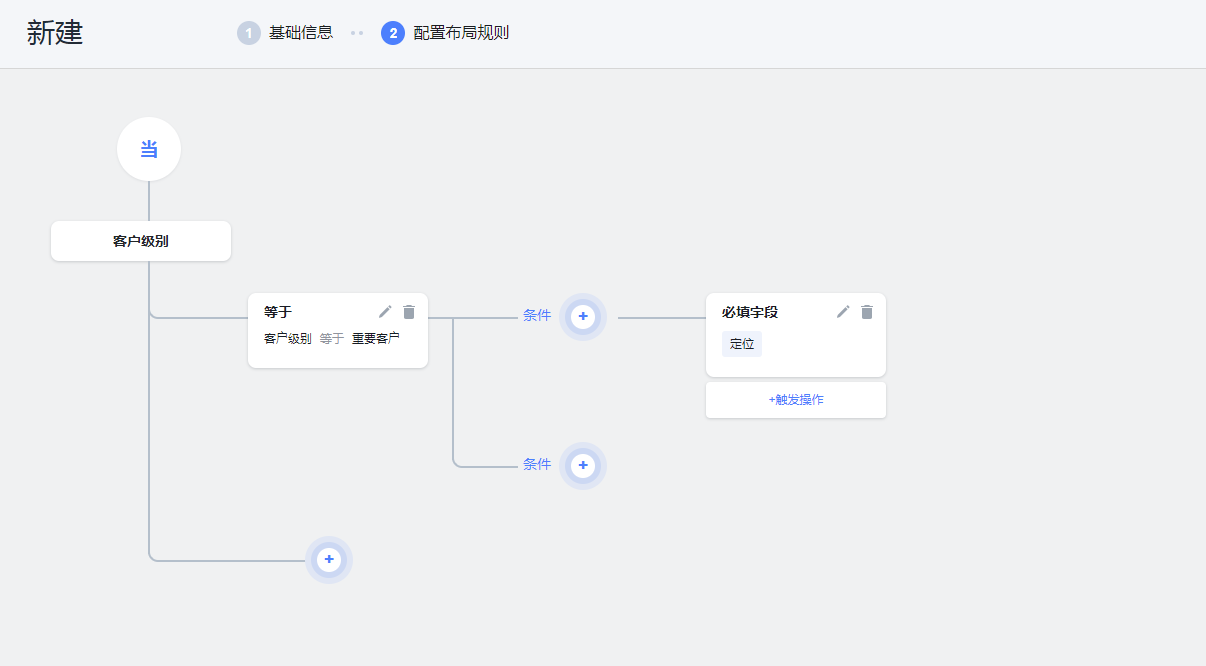Switch to the 基础信息 step
This screenshot has width=1206, height=666.
click(x=291, y=32)
